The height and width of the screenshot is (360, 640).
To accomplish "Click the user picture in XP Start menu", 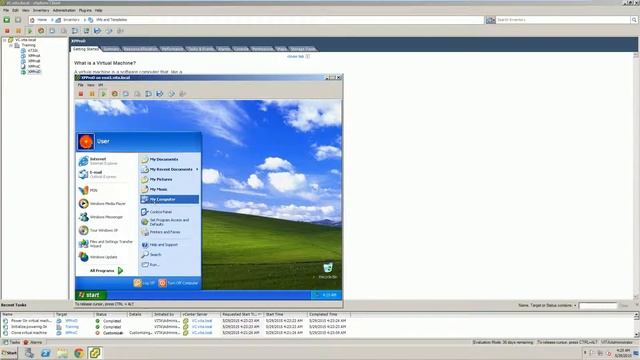I will click(86, 142).
